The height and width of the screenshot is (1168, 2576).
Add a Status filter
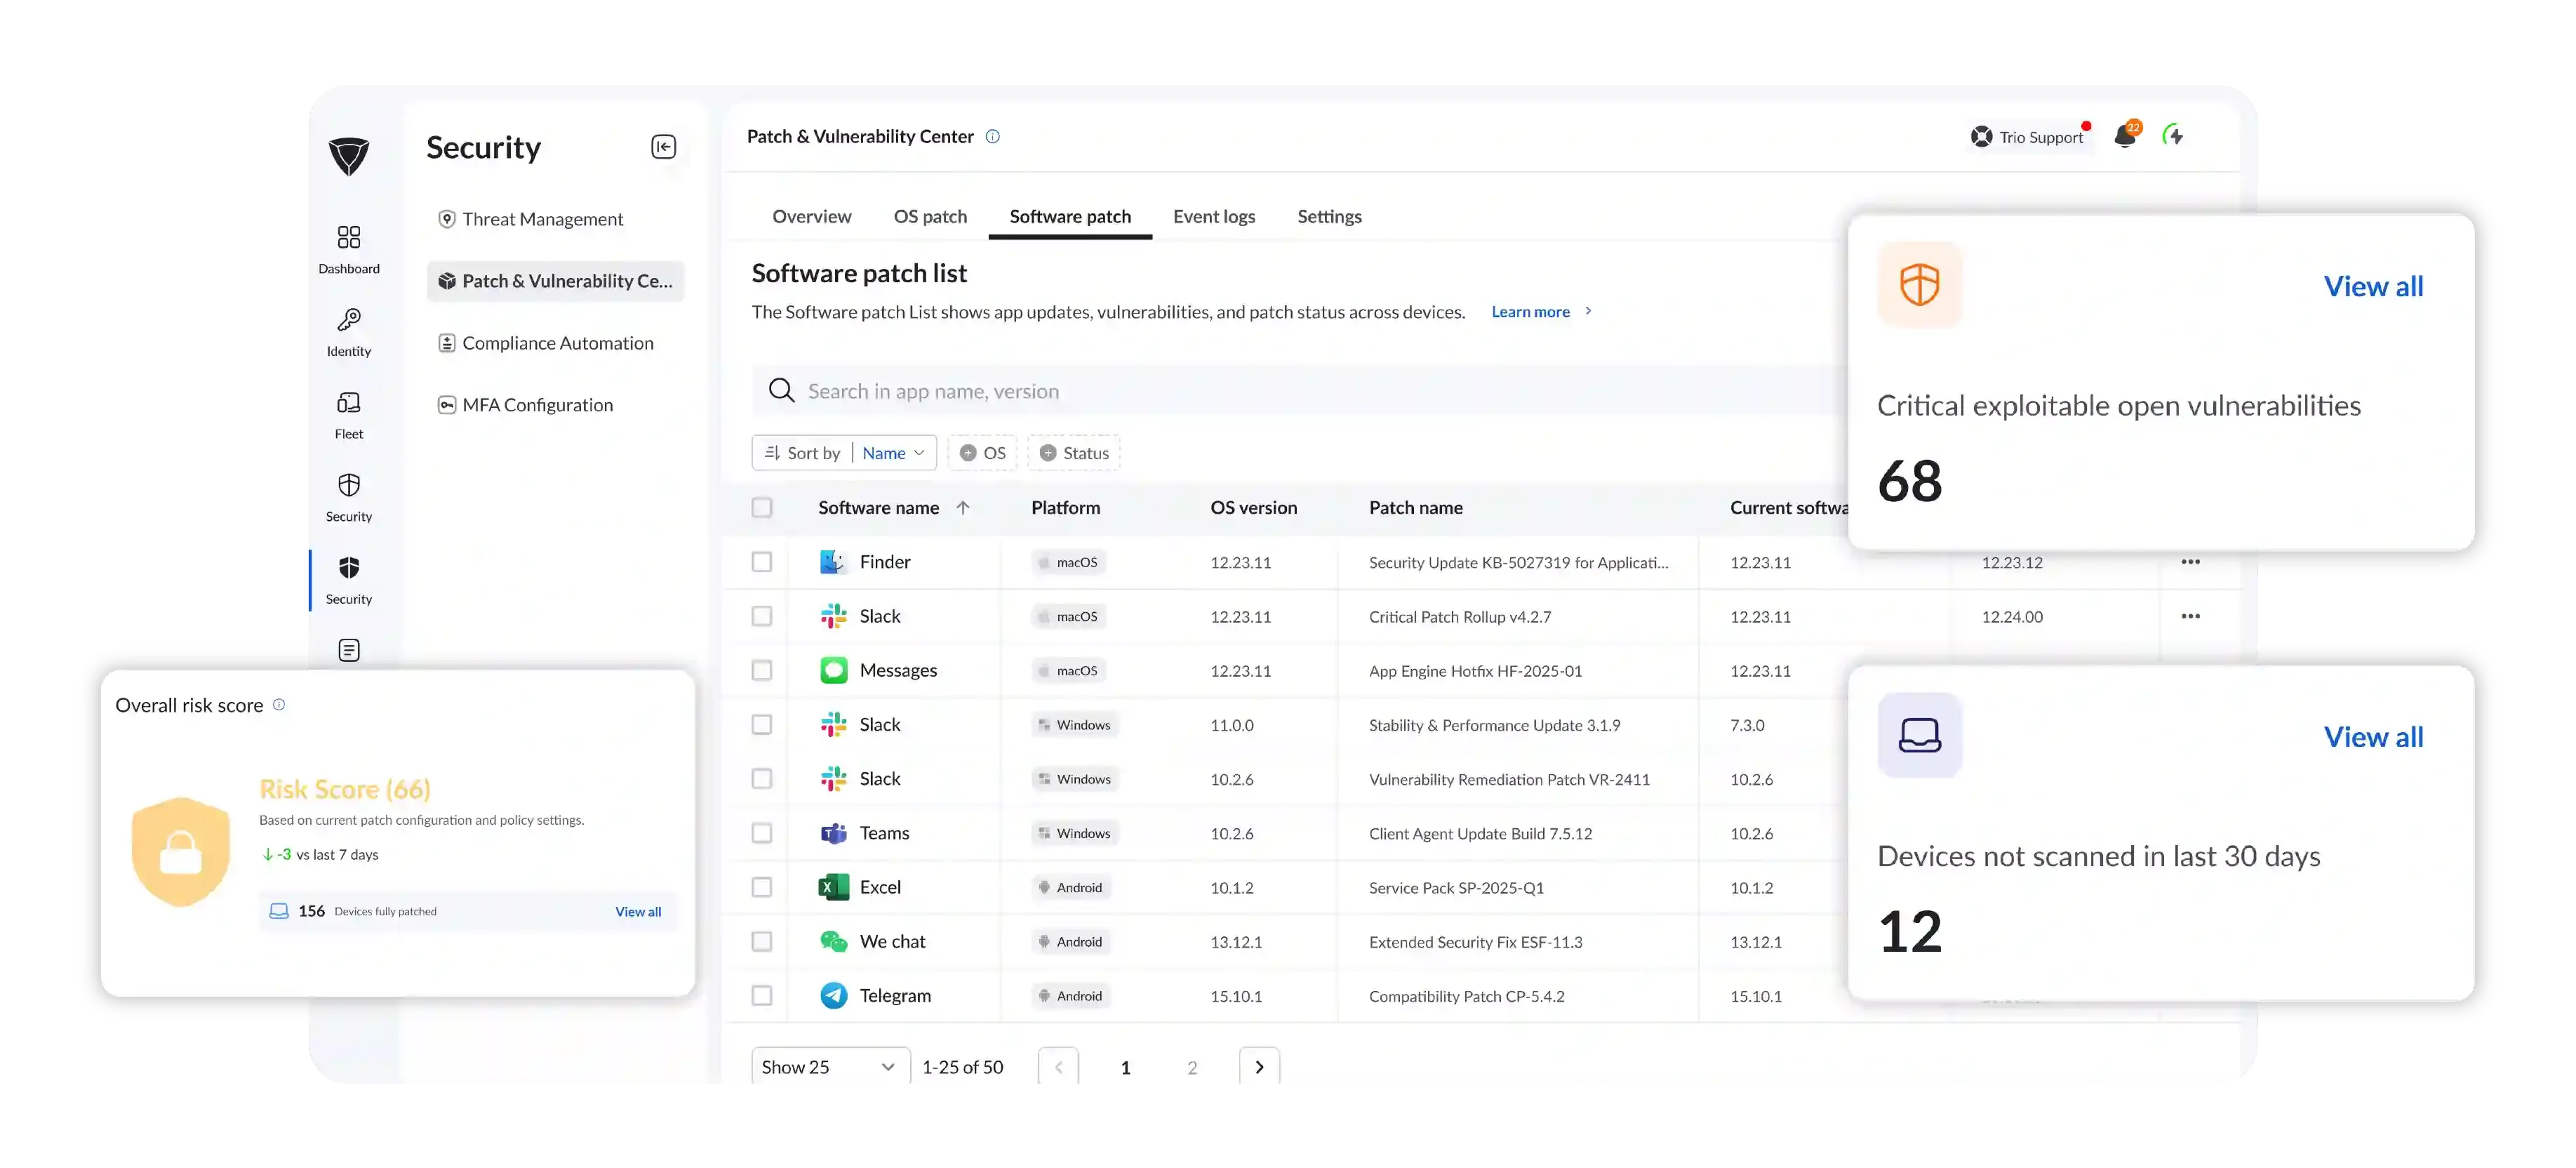(x=1074, y=452)
